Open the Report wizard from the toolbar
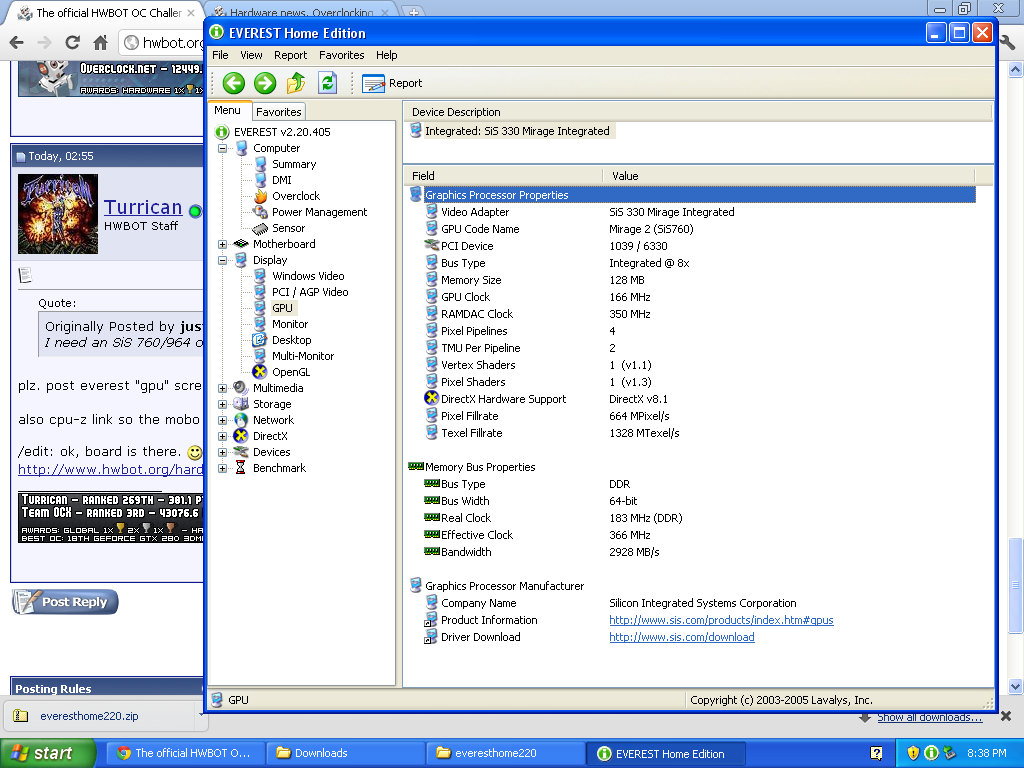The image size is (1024, 768). pos(392,83)
